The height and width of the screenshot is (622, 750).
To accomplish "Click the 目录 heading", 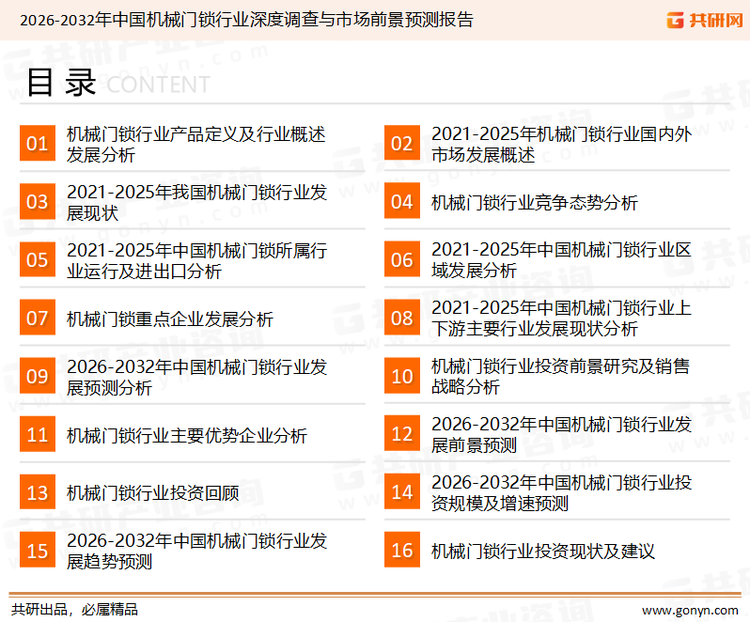I will [x=61, y=83].
